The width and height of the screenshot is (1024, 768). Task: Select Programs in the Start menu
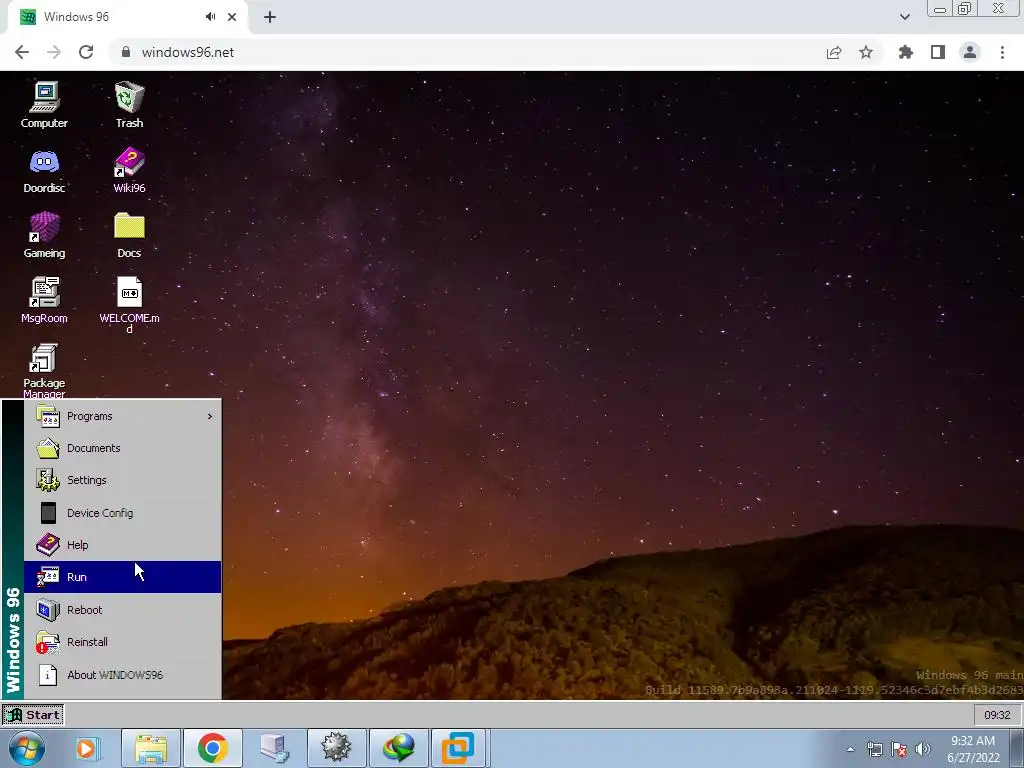click(x=123, y=416)
